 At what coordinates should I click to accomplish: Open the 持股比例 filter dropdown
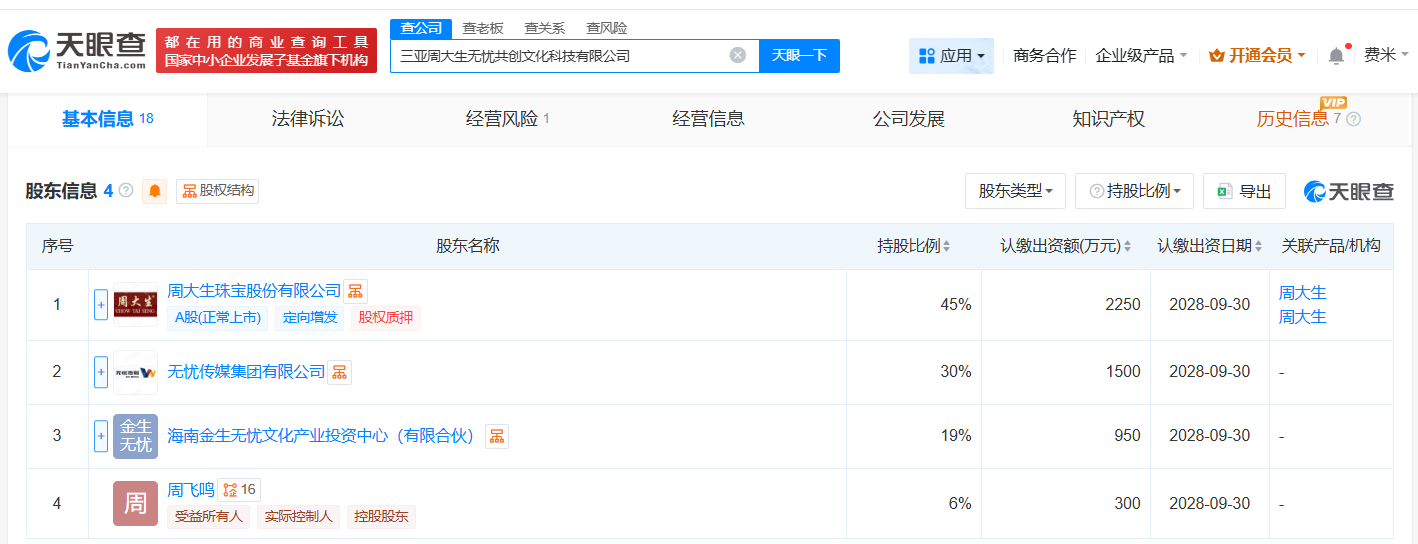(x=1134, y=191)
